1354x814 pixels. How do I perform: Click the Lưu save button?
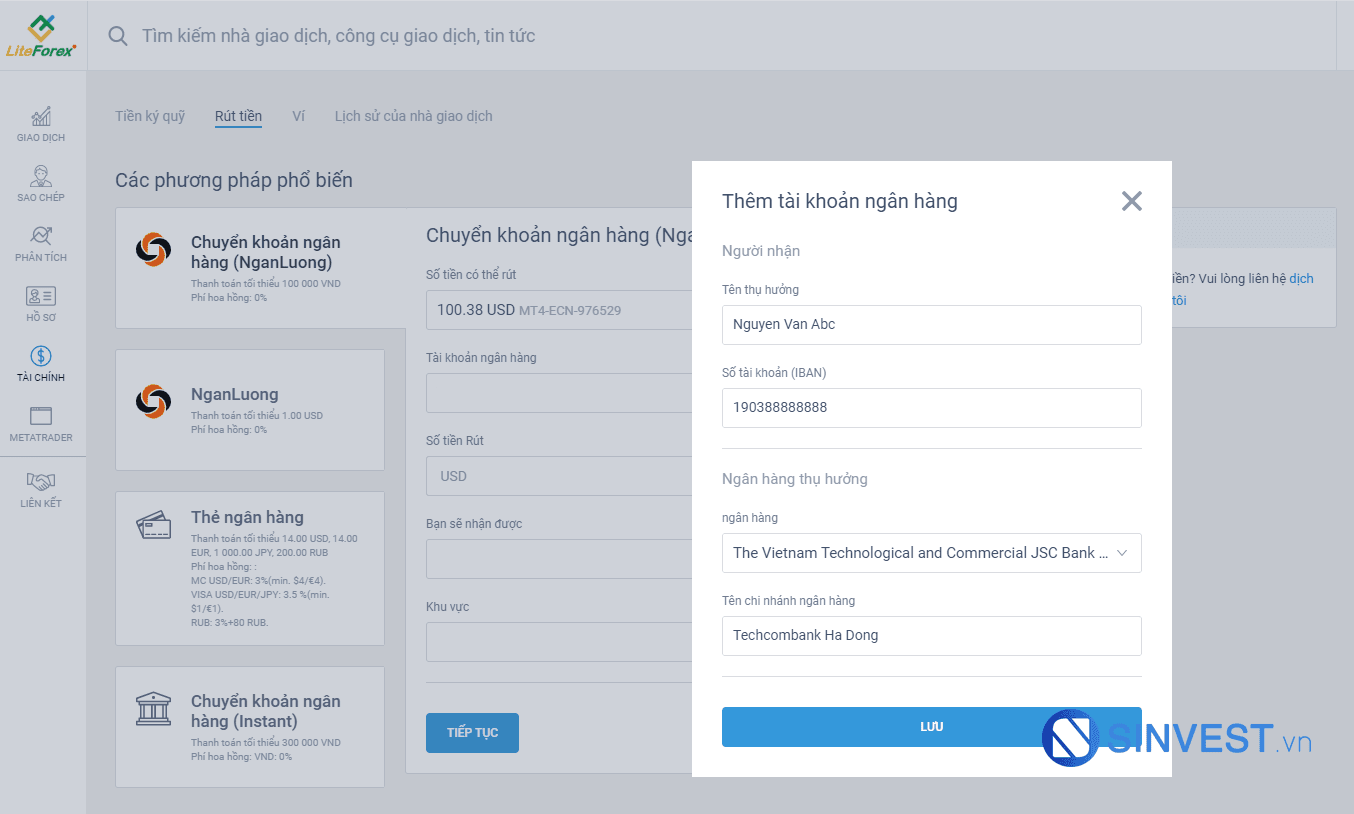coord(931,727)
